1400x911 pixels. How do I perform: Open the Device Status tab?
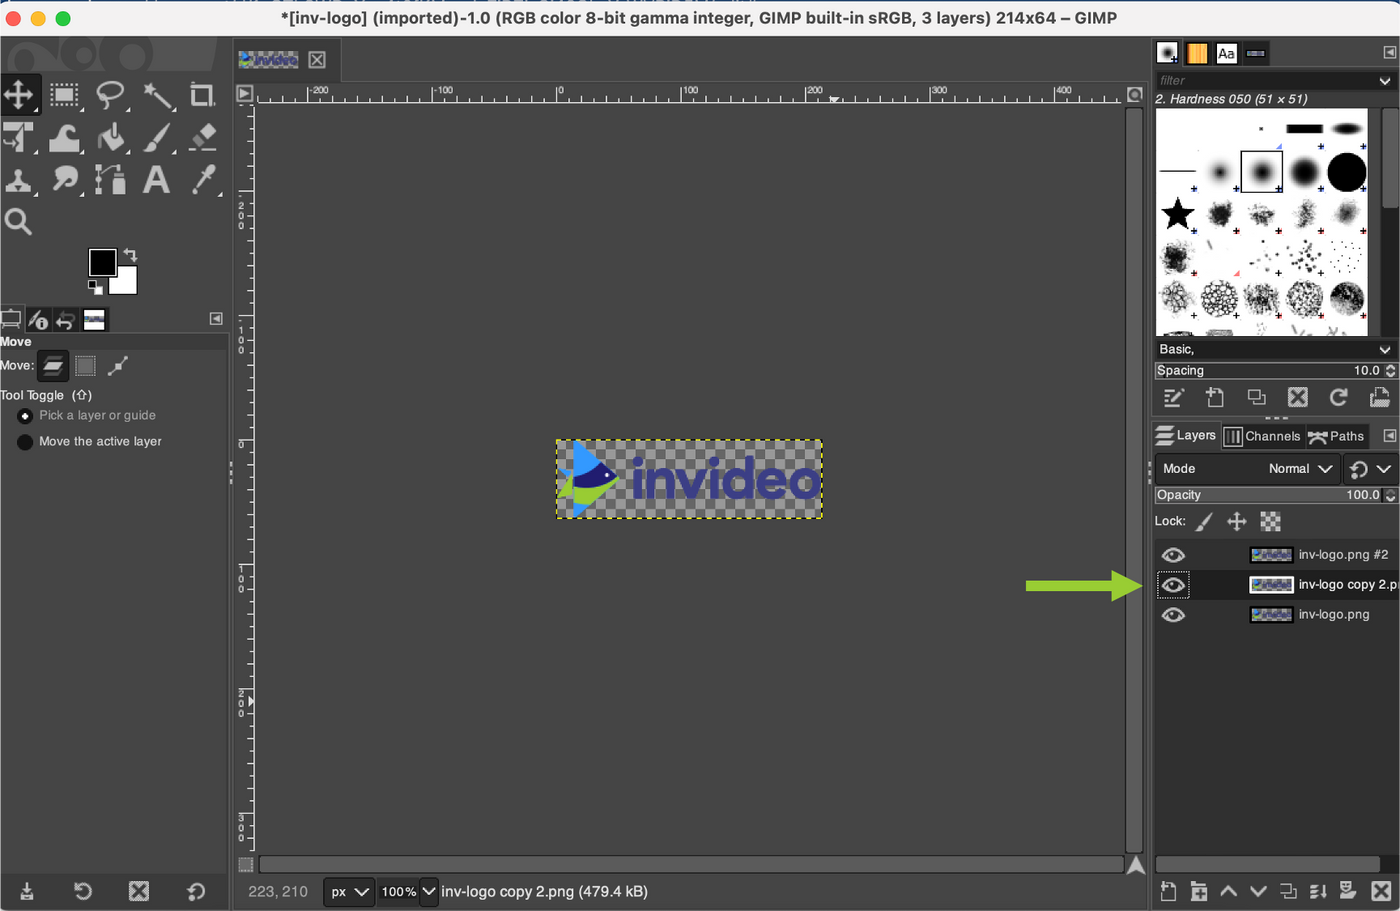pyautogui.click(x=38, y=320)
